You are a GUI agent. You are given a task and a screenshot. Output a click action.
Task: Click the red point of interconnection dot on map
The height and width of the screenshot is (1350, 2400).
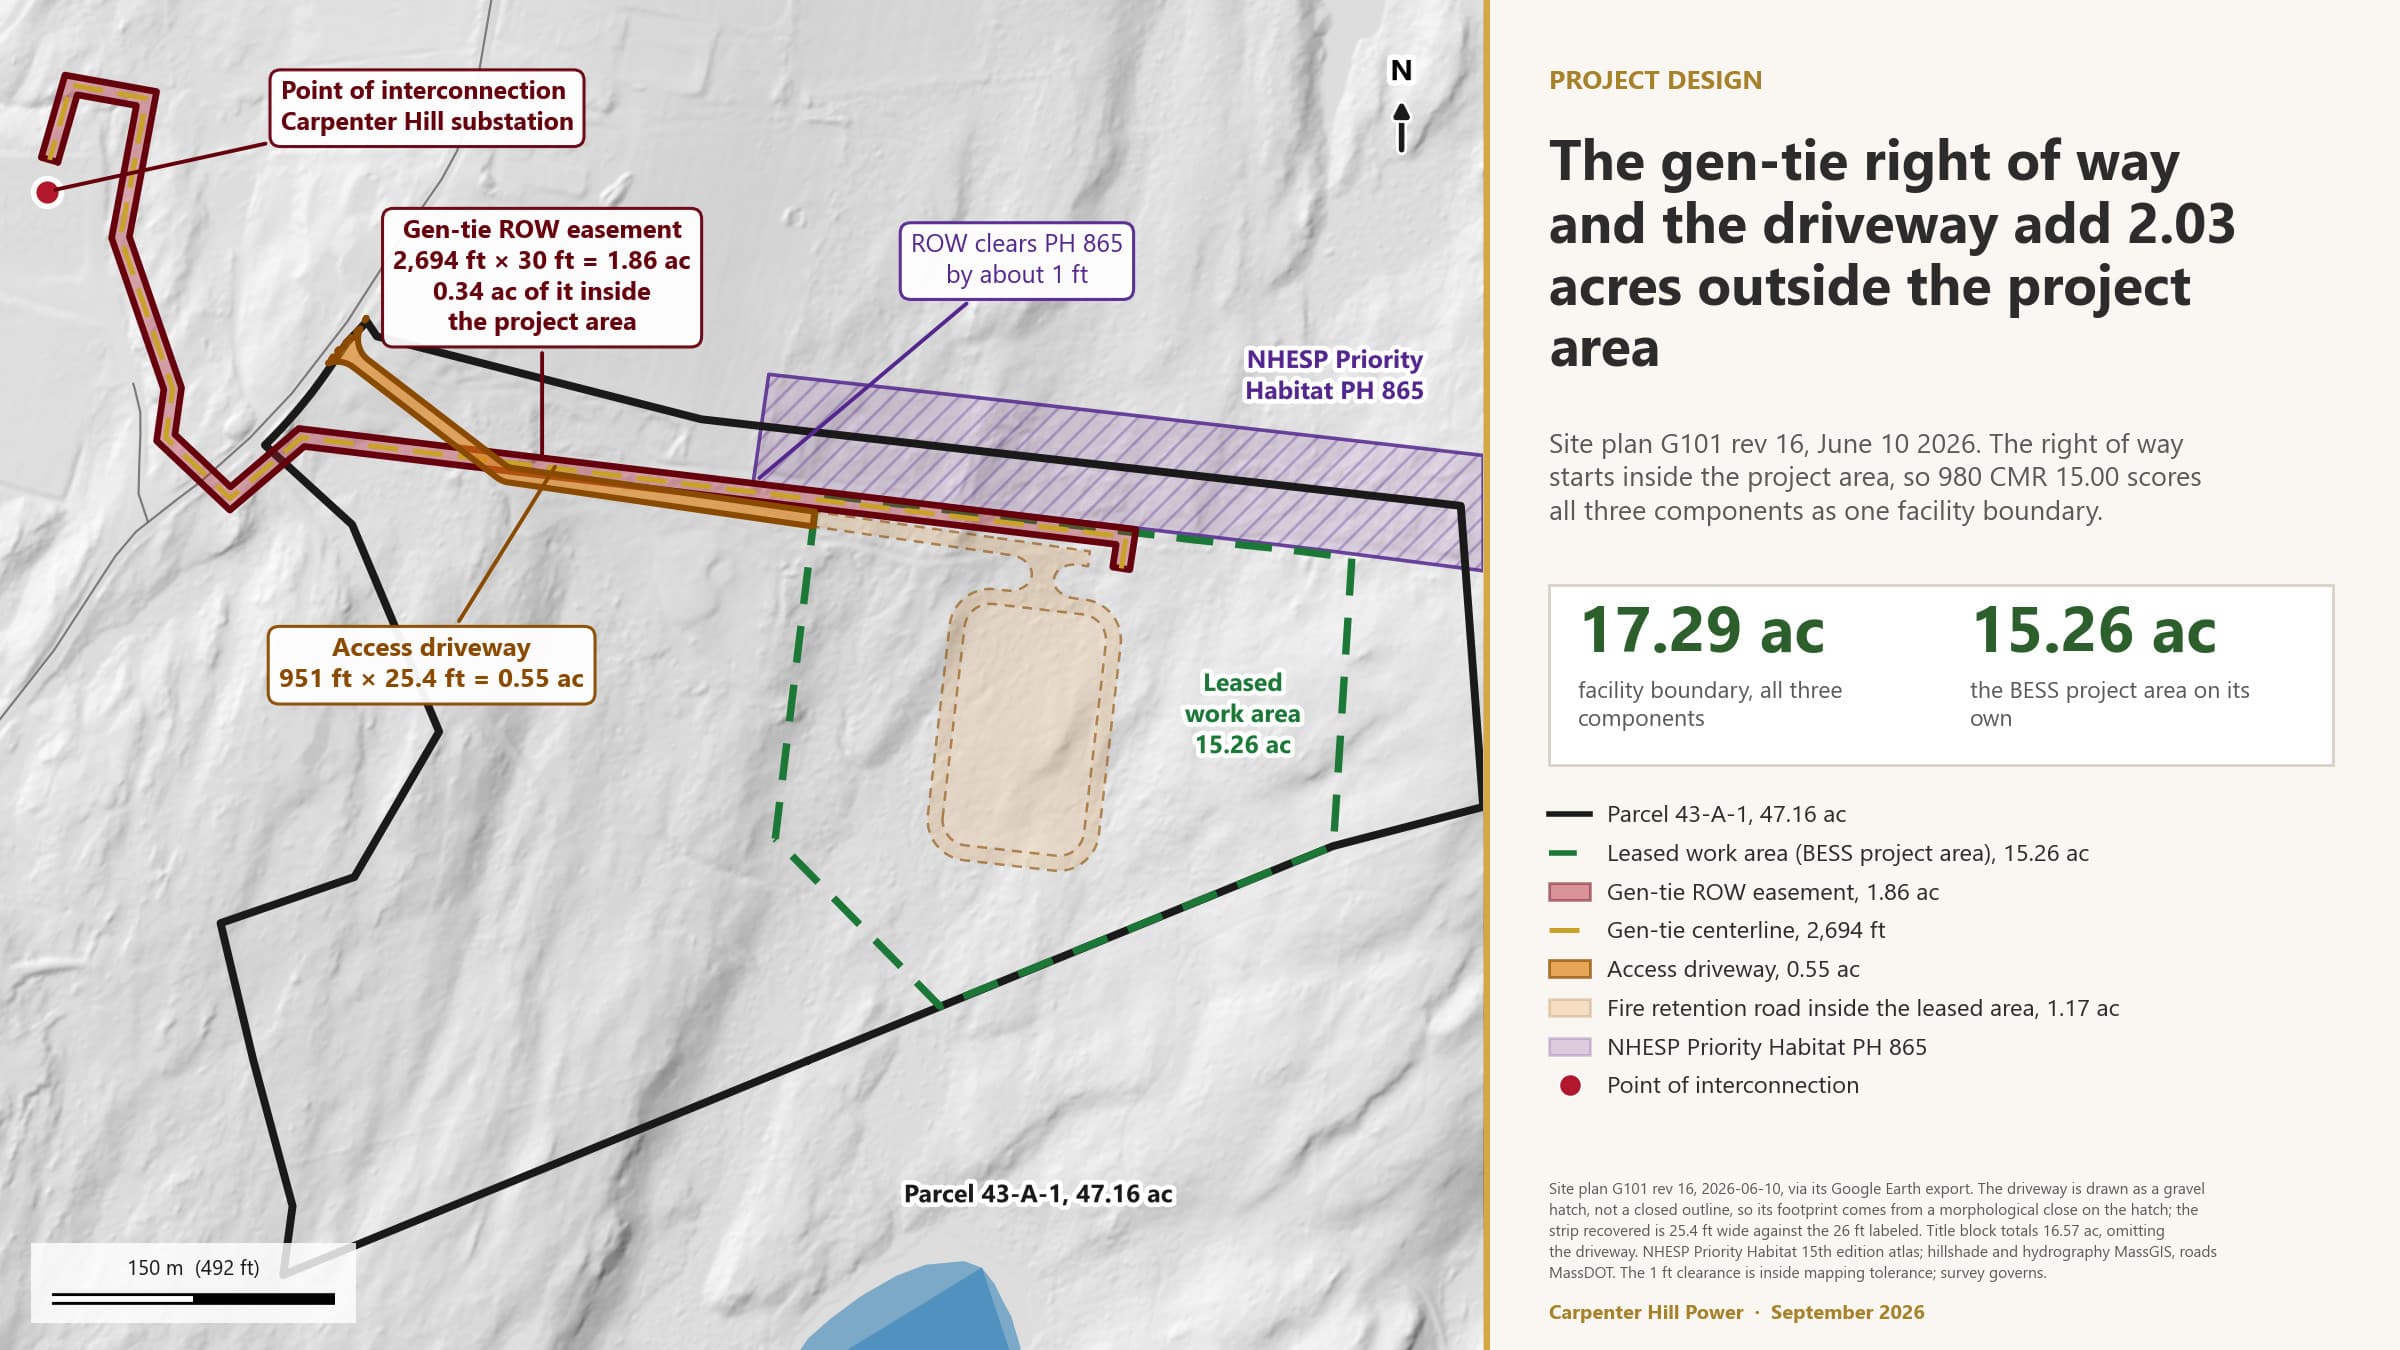47,192
